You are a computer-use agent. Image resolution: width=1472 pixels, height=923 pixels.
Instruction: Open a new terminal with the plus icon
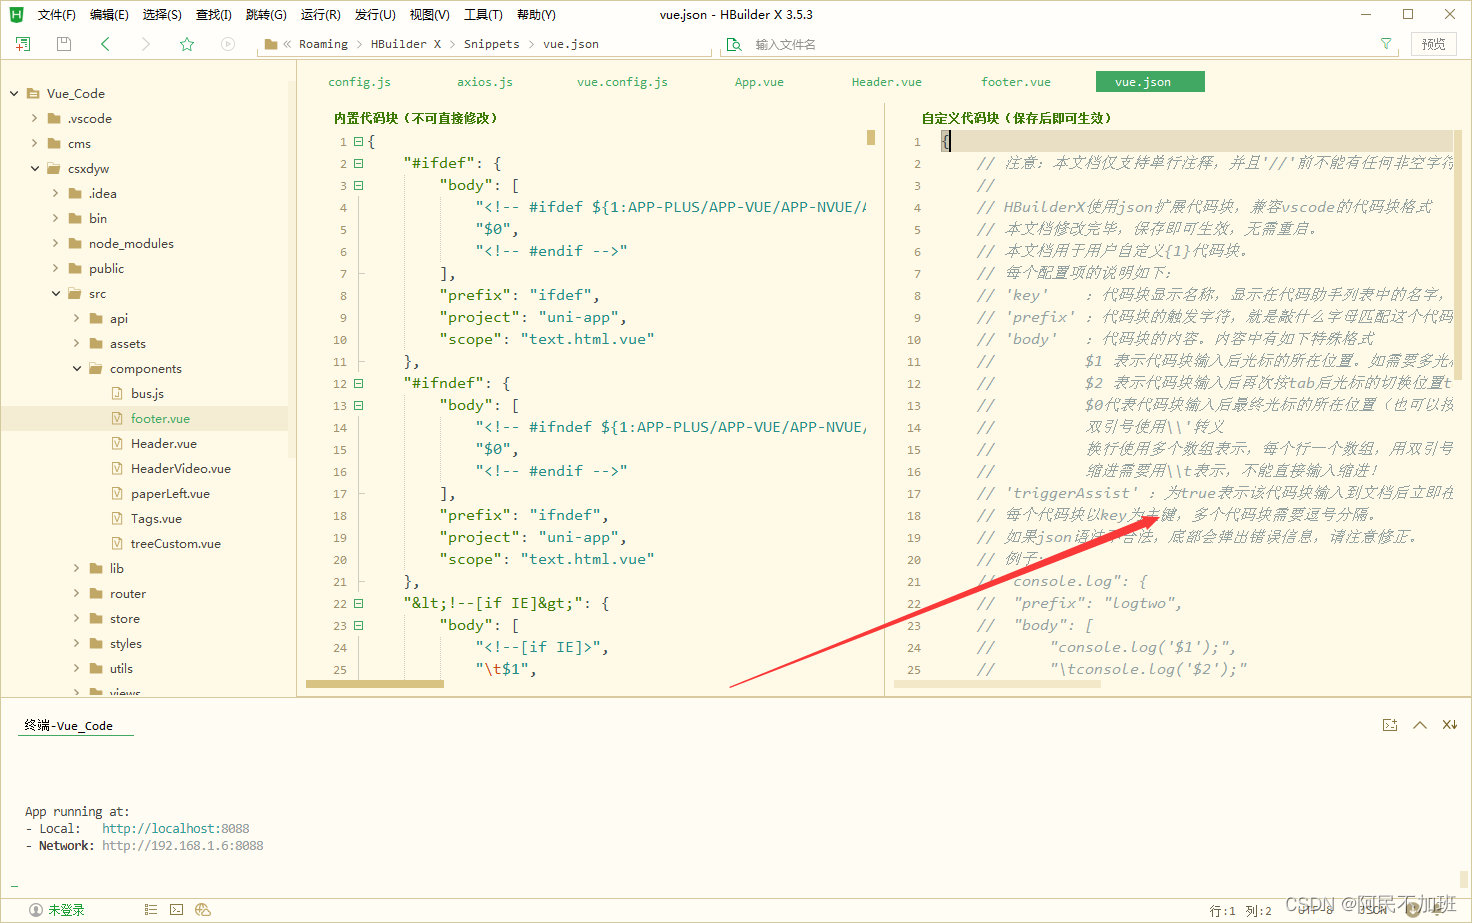[1390, 725]
